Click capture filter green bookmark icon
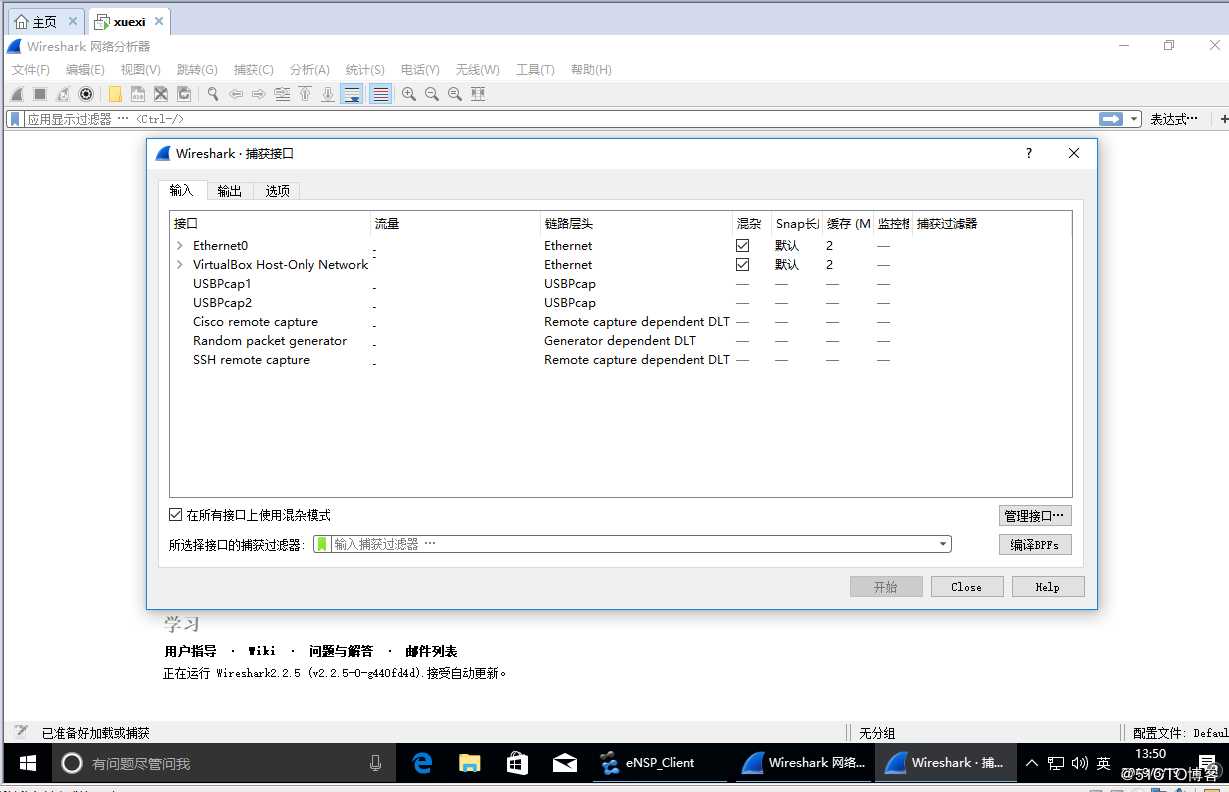Image resolution: width=1229 pixels, height=792 pixels. tap(322, 544)
